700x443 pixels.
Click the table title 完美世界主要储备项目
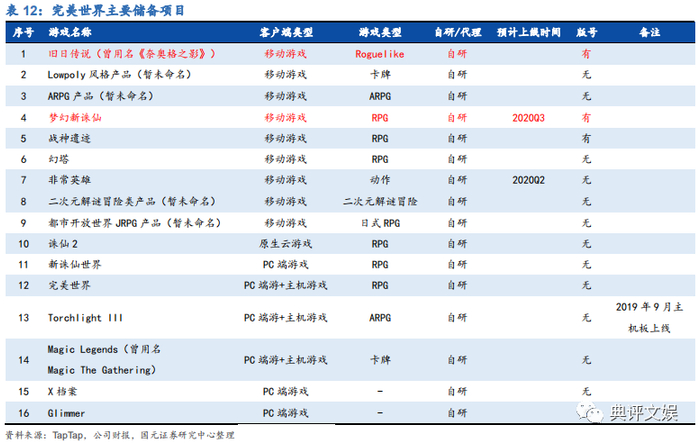tap(118, 10)
